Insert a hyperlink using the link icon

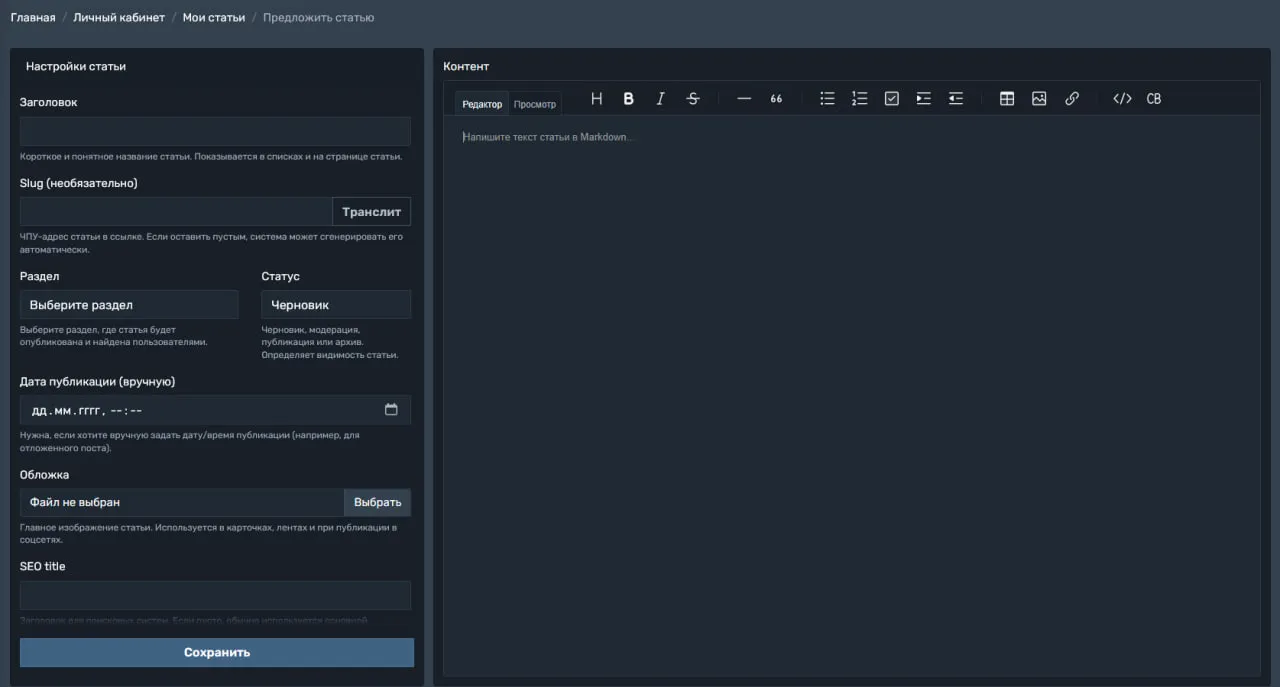point(1072,99)
